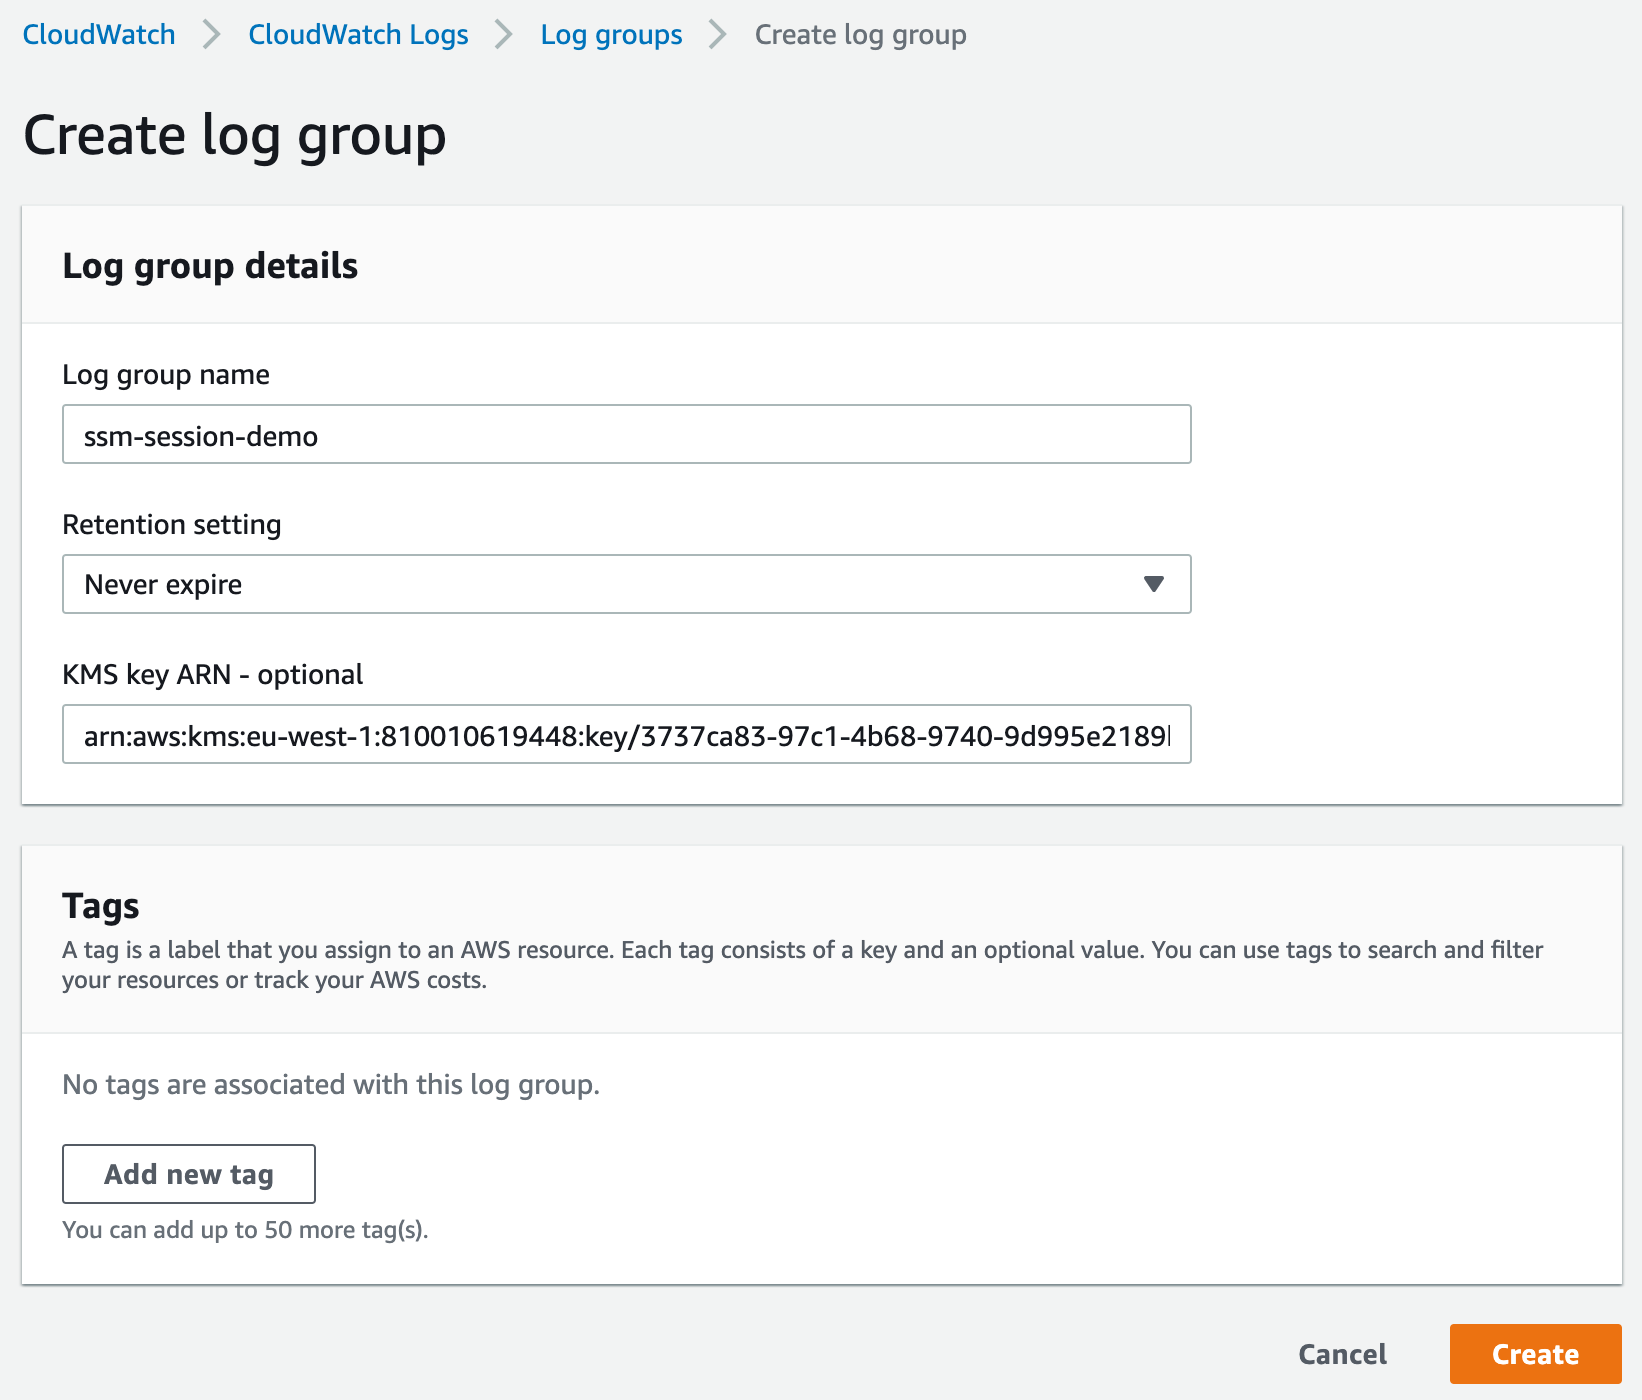This screenshot has height=1400, width=1642.
Task: Click the Tags section heading
Action: 101,906
